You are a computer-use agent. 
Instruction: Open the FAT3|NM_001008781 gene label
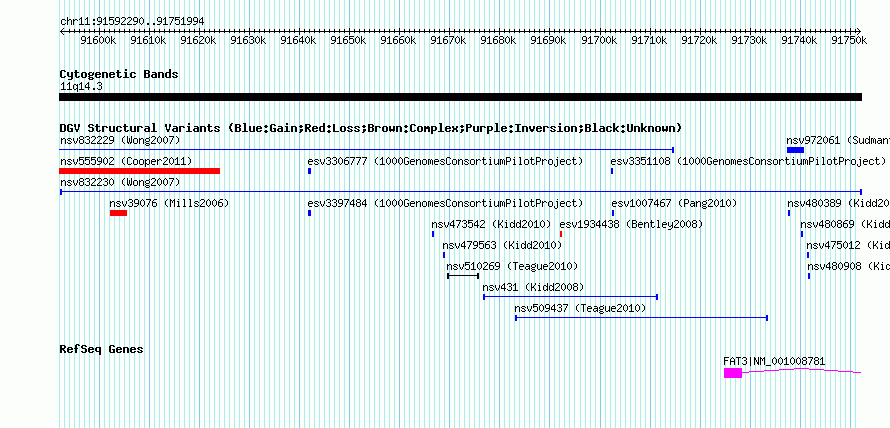coord(774,361)
